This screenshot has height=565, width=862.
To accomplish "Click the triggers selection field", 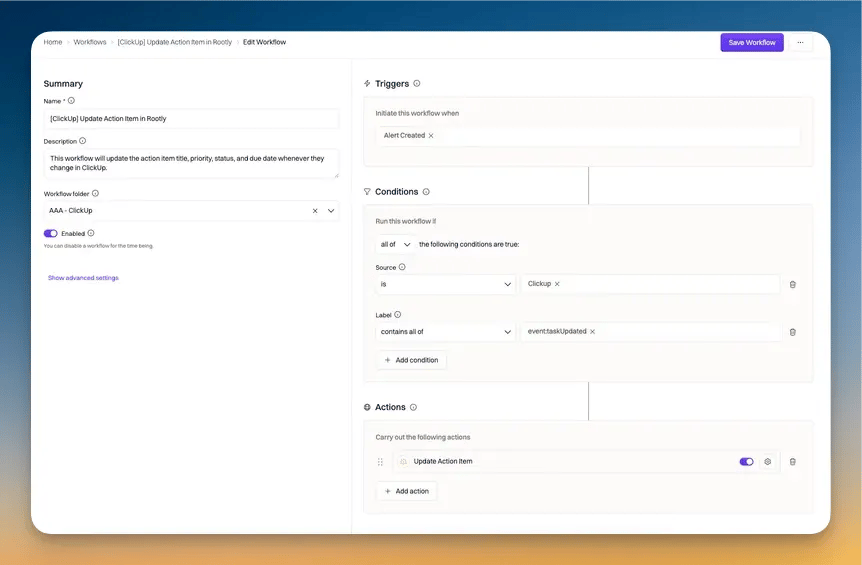I will point(588,136).
